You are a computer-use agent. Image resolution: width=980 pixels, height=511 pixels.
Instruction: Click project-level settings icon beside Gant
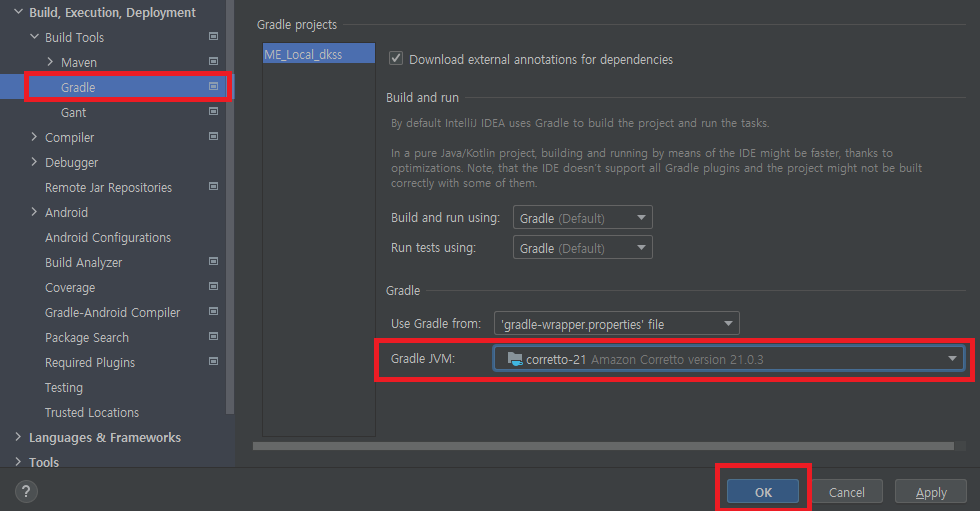point(213,111)
